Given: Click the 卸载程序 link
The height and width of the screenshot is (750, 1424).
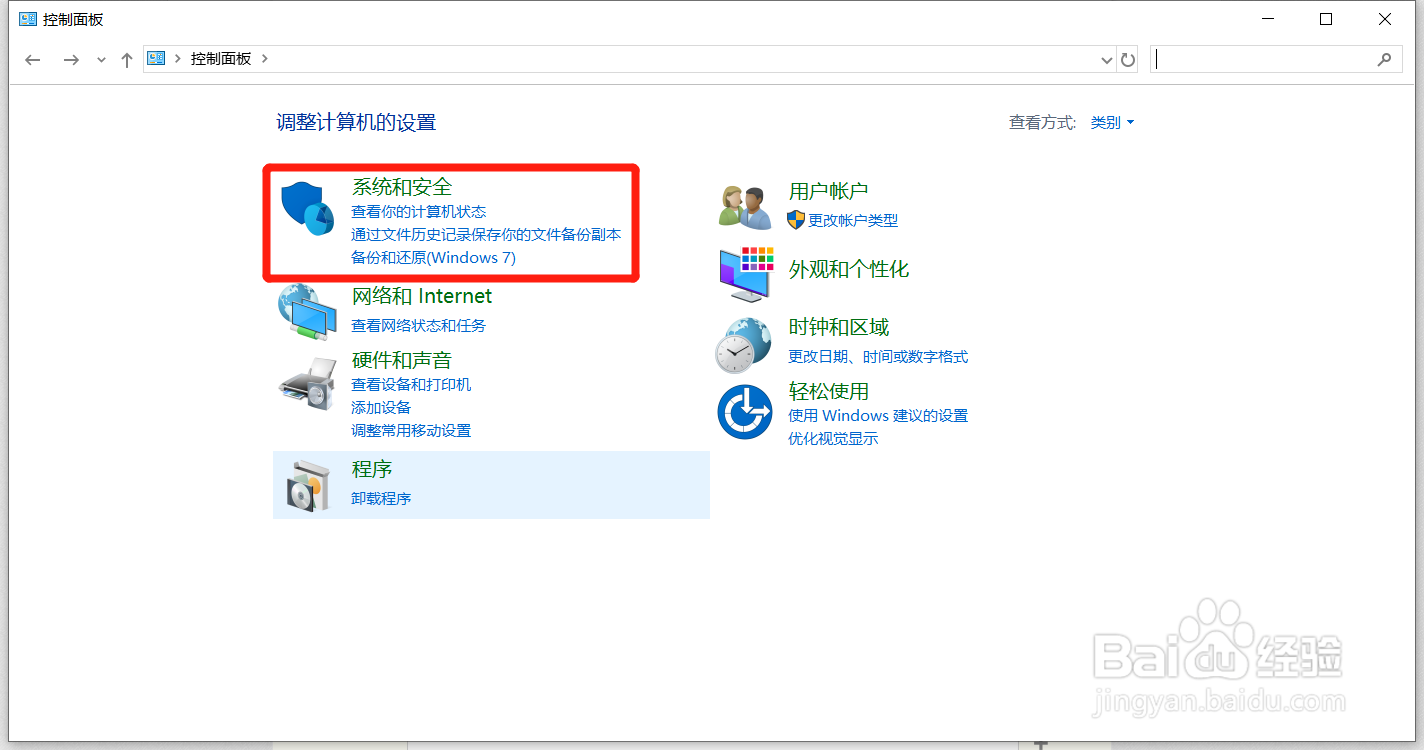Looking at the screenshot, I should [381, 498].
